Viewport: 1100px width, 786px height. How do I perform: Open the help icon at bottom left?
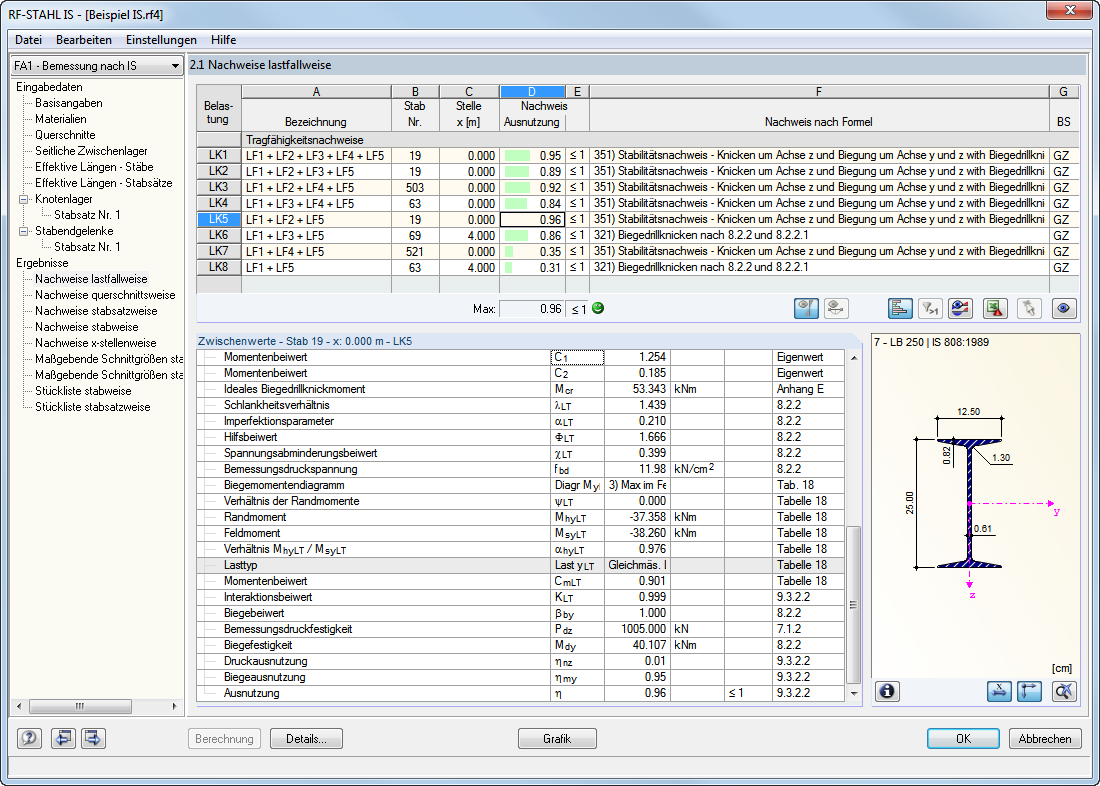29,738
